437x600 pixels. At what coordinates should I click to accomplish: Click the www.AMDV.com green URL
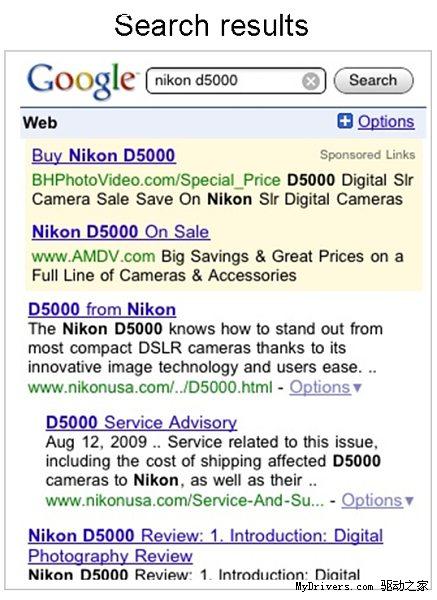coord(93,256)
